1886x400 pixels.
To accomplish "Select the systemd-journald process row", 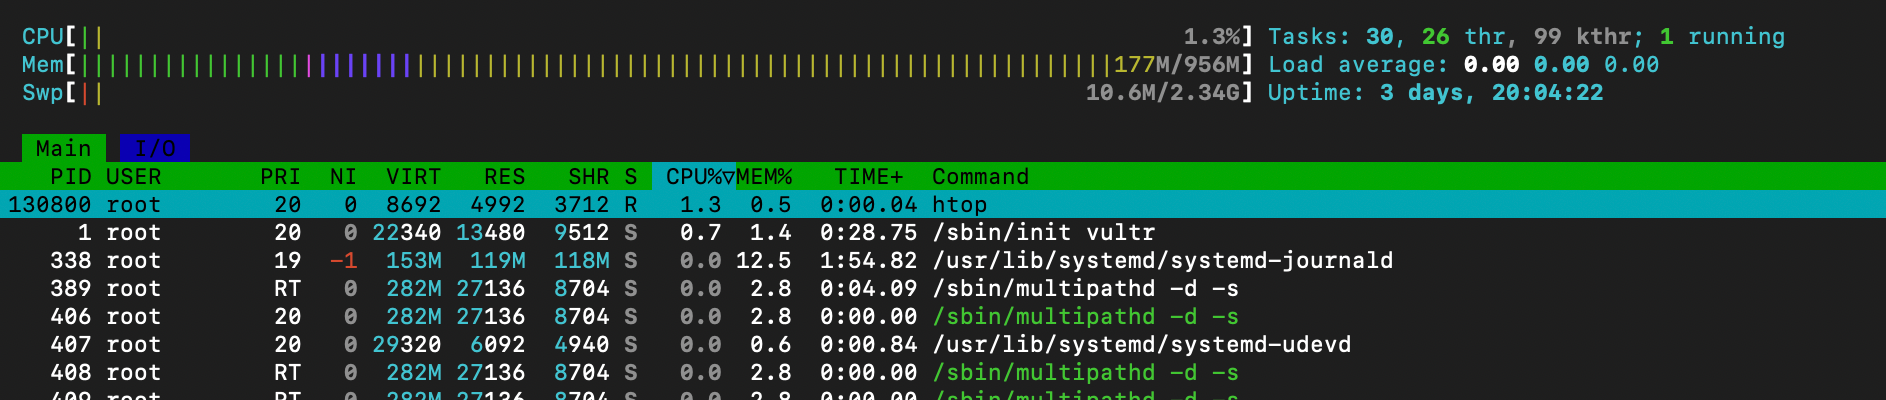I will (x=1162, y=260).
